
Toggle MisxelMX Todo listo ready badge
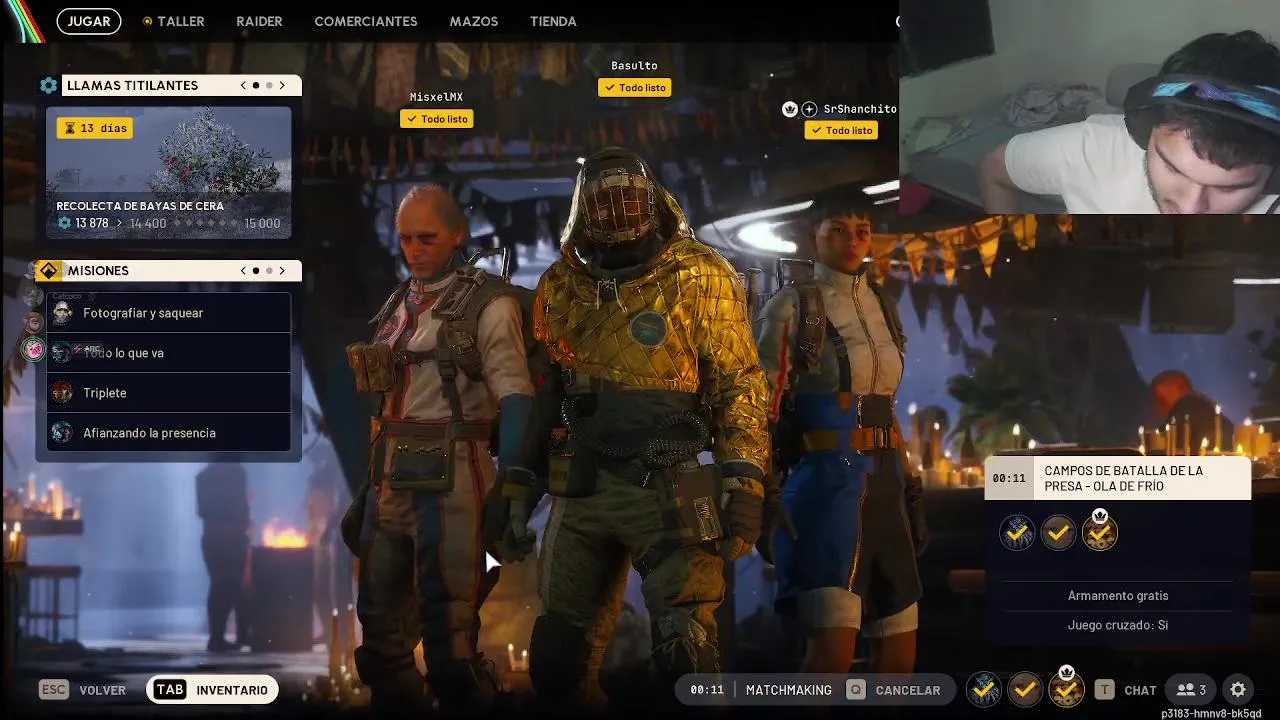437,119
